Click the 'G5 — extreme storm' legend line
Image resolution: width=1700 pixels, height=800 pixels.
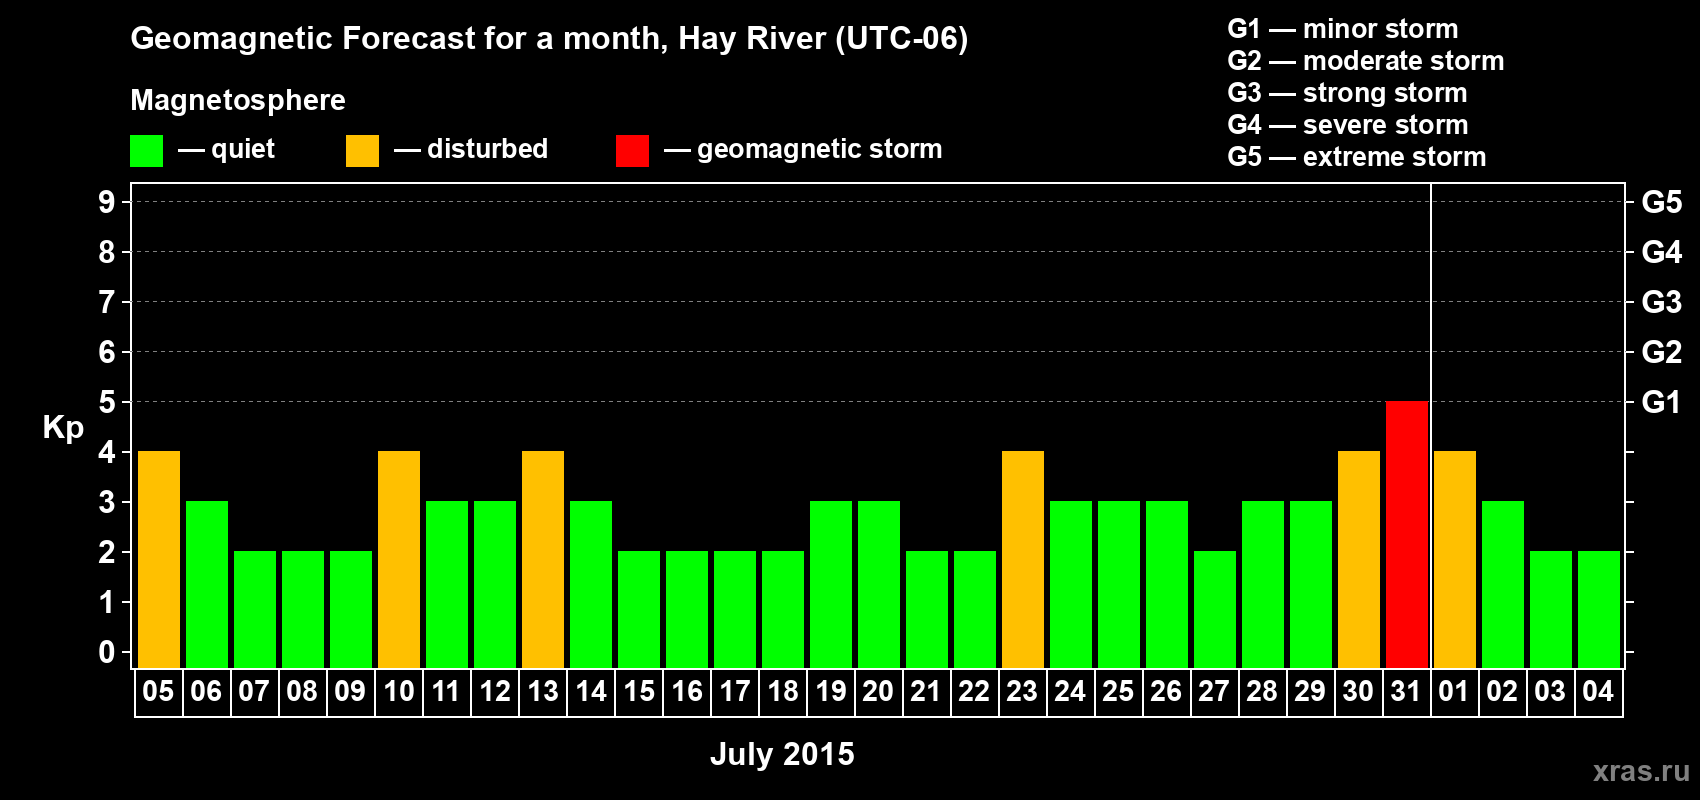pos(1357,157)
